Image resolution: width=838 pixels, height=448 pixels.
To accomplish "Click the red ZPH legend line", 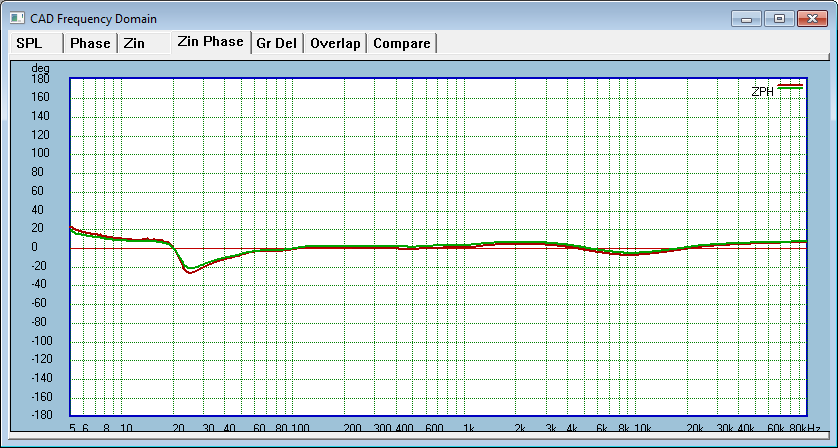I will coord(790,84).
